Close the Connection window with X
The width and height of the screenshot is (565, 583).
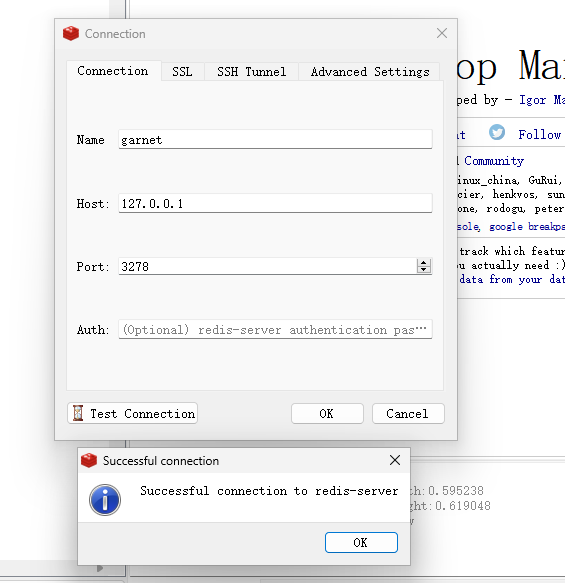point(442,33)
